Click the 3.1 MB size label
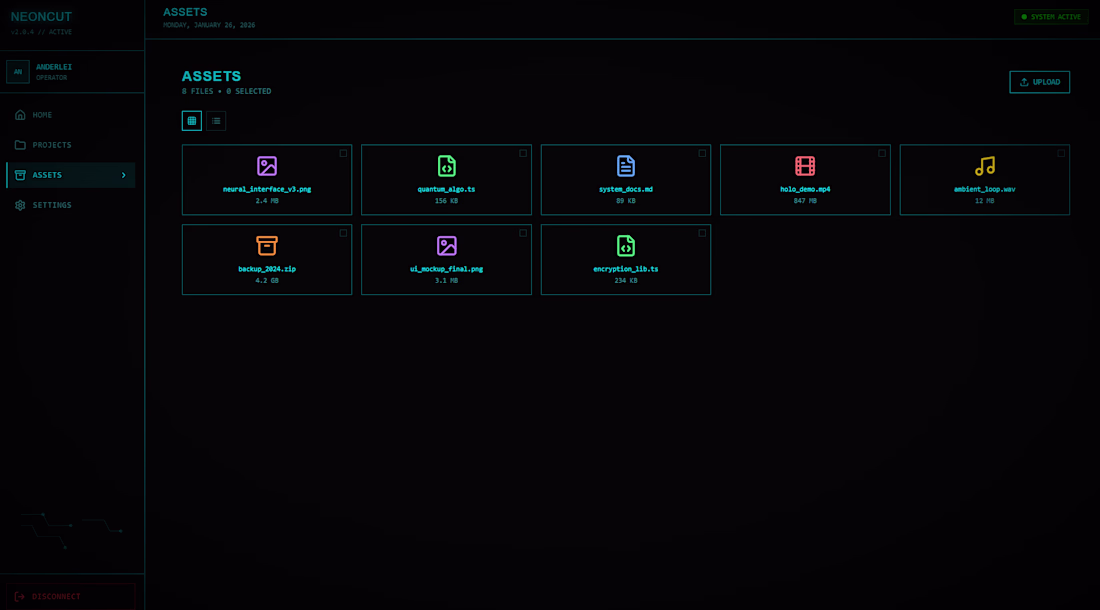1100x610 pixels. click(446, 280)
